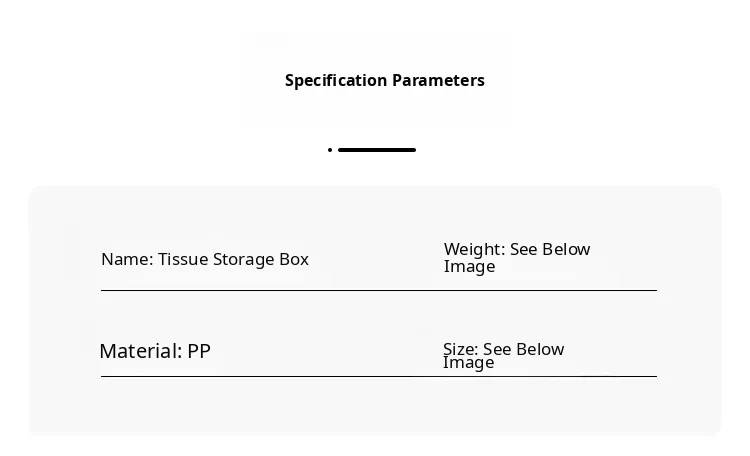Viewport: 750px width, 456px height.
Task: Select the 'Material:' label
Action: [141, 352]
